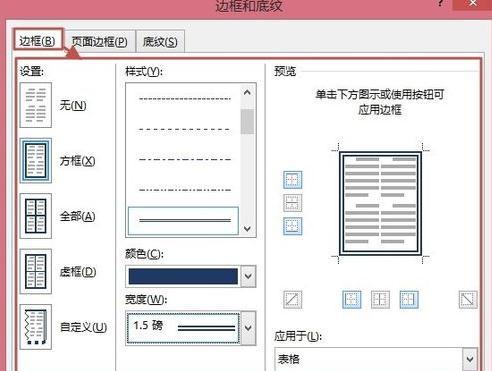The width and height of the screenshot is (492, 371).
Task: Open the 页面边框(P) page border tab
Action: [x=100, y=42]
